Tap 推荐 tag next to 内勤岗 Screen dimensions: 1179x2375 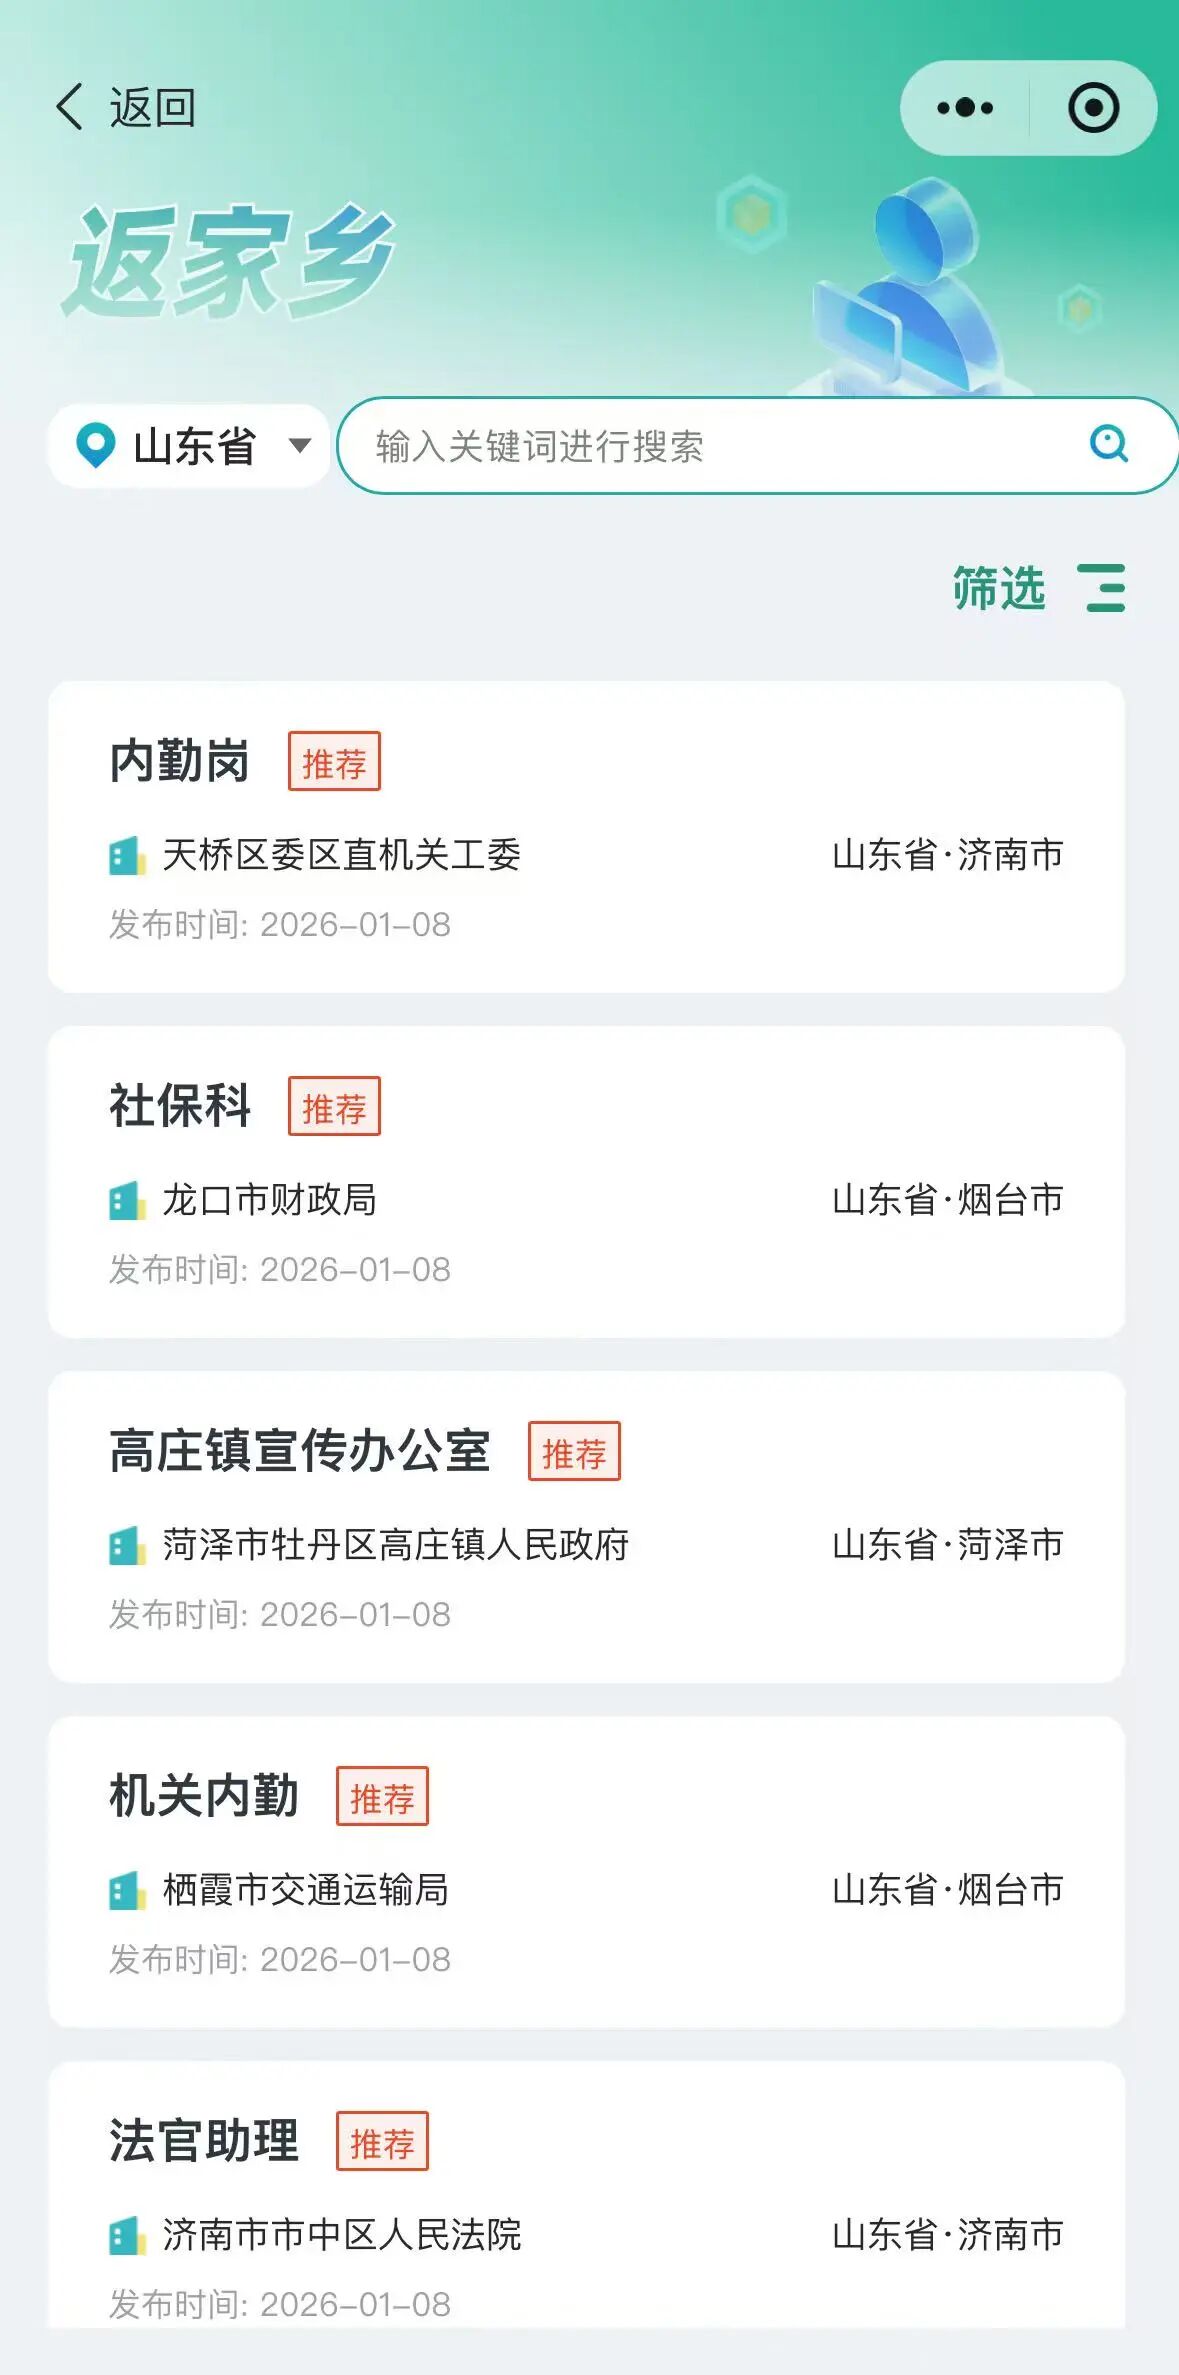(x=334, y=762)
